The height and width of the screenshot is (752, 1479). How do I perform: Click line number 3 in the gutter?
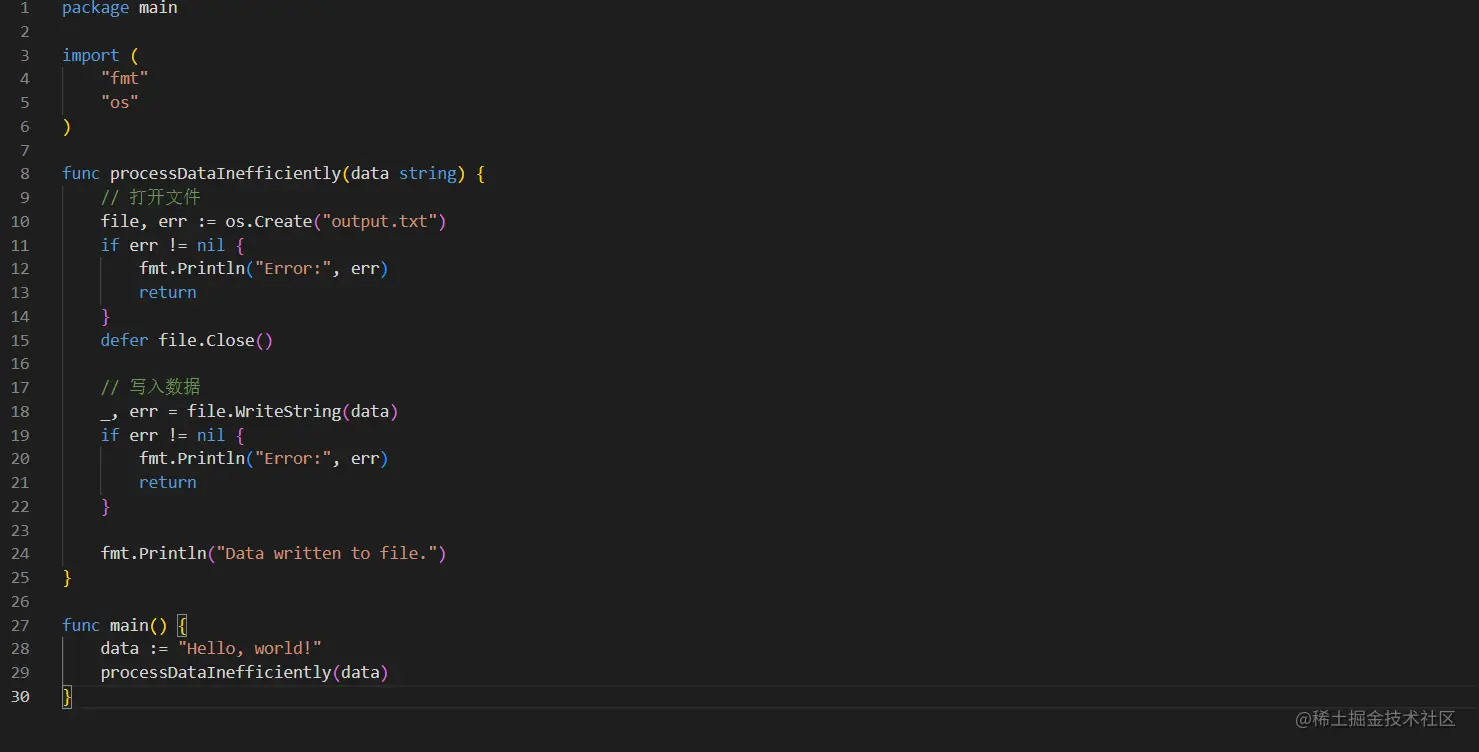(25, 55)
